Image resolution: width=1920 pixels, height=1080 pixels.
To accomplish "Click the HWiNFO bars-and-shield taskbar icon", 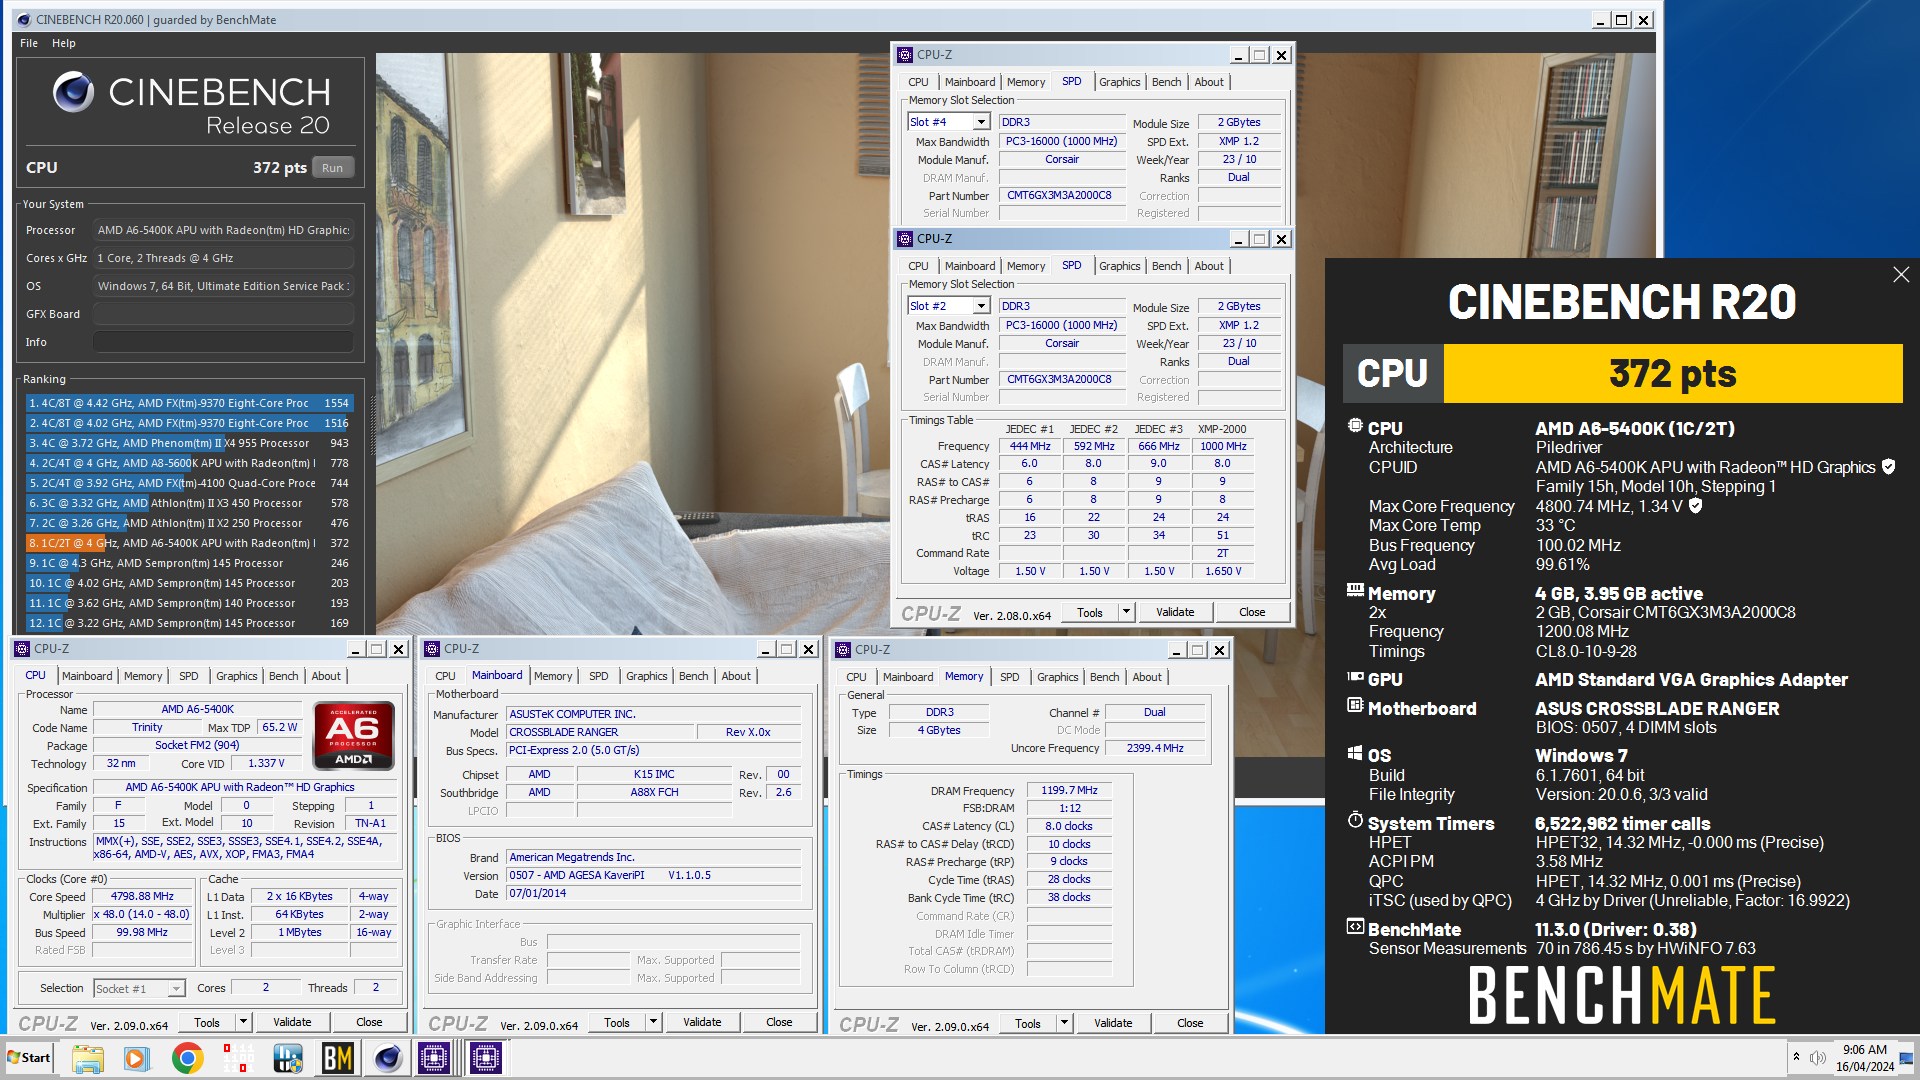I will [288, 1058].
